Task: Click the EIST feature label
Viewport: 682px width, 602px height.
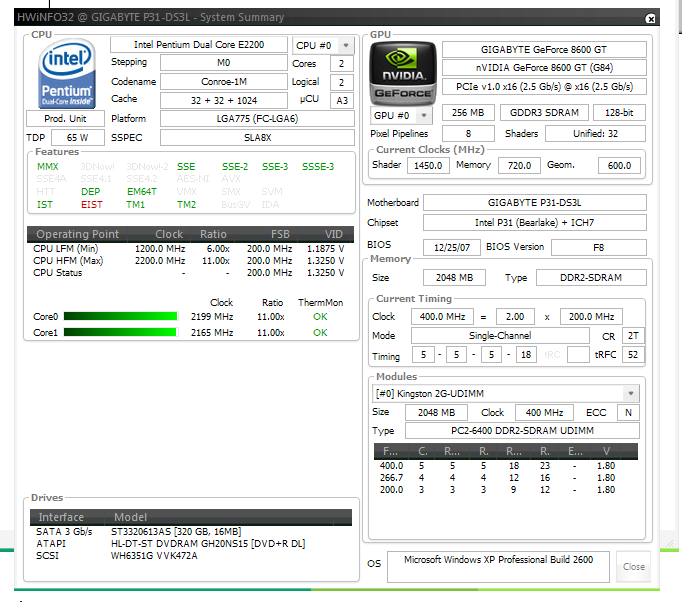Action: point(91,204)
